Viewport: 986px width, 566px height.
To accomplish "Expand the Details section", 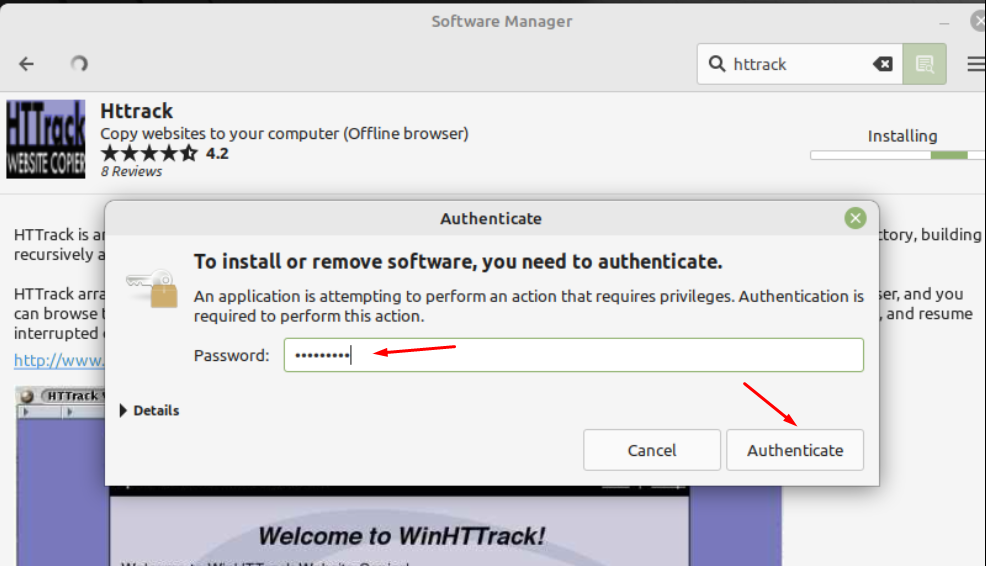I will 150,411.
